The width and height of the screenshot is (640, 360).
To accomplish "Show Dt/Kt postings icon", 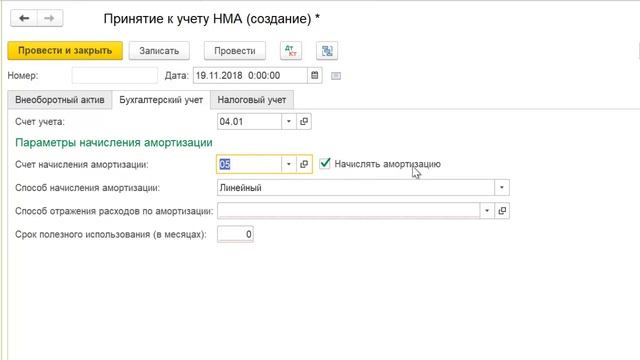I will [x=291, y=51].
